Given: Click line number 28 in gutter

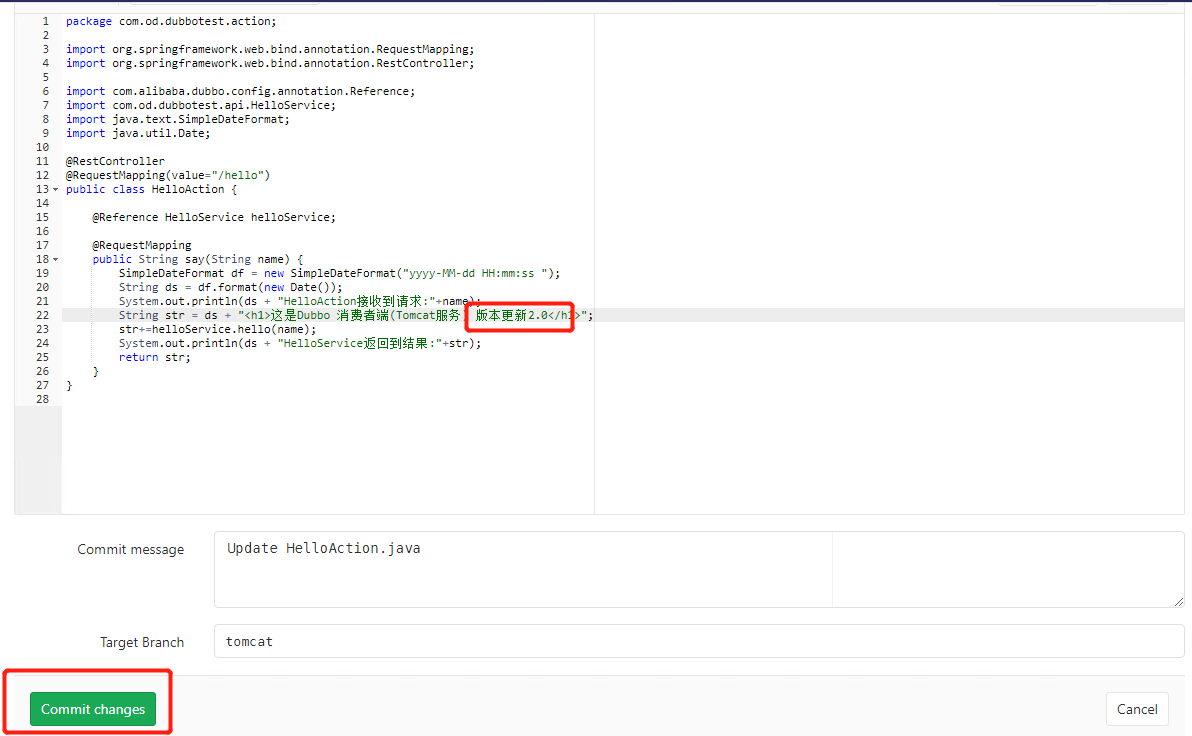Looking at the screenshot, I should 42,399.
